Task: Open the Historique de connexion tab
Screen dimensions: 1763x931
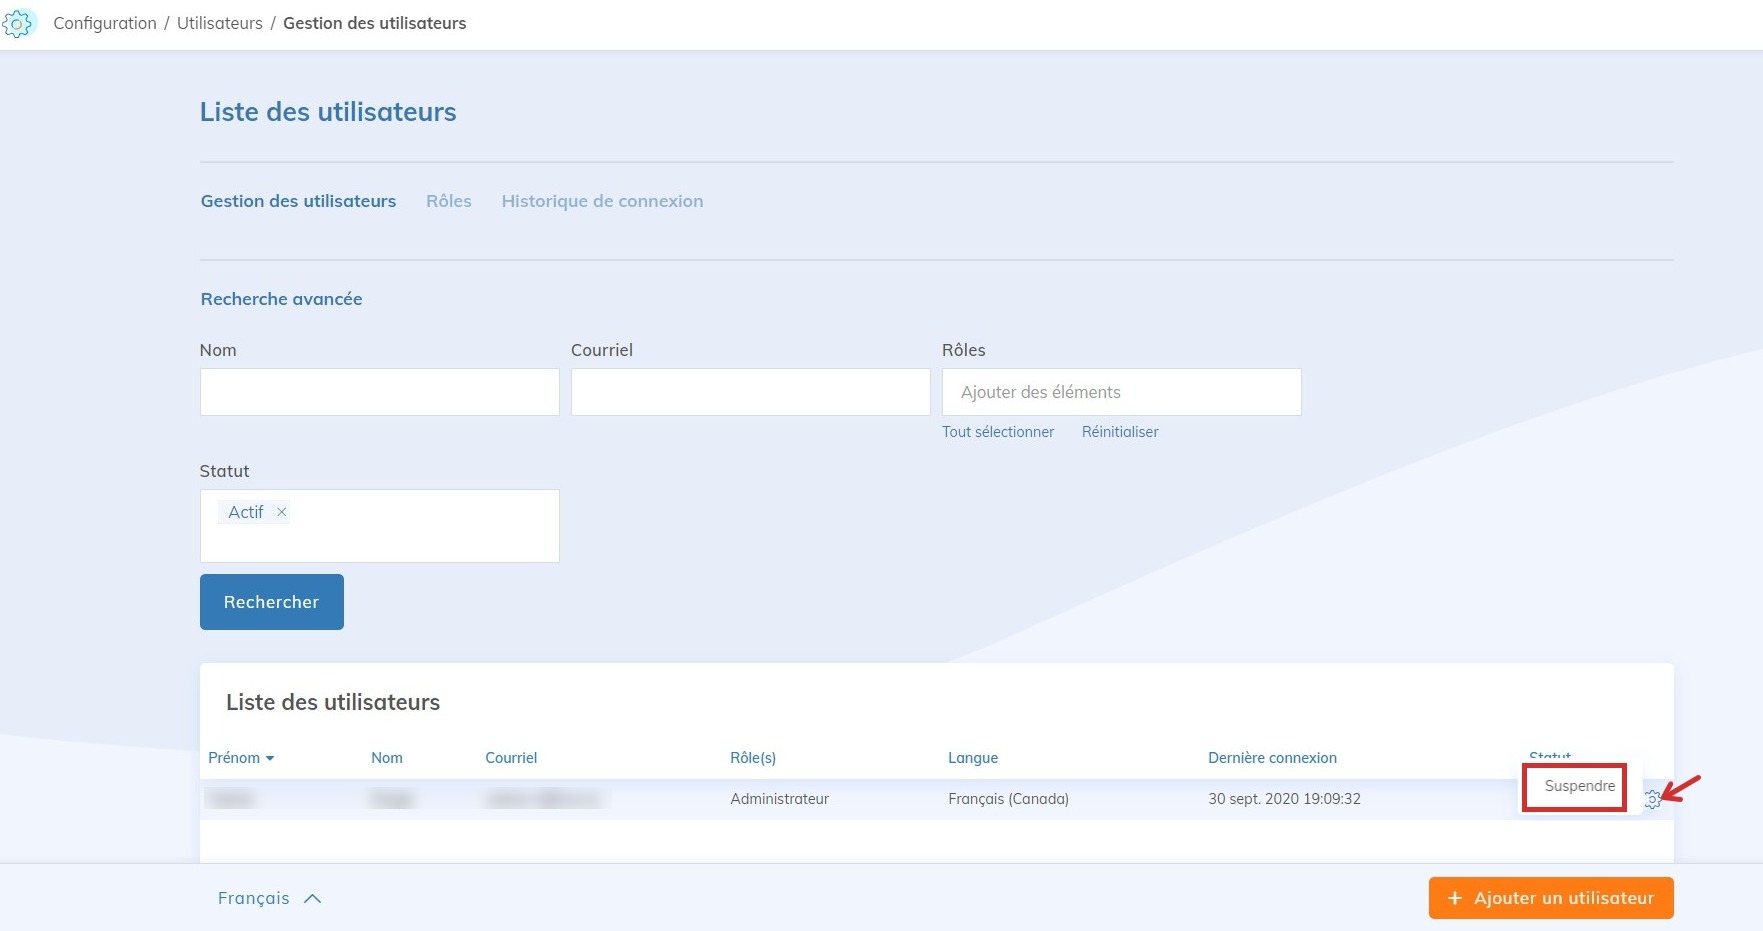Action: pos(602,201)
